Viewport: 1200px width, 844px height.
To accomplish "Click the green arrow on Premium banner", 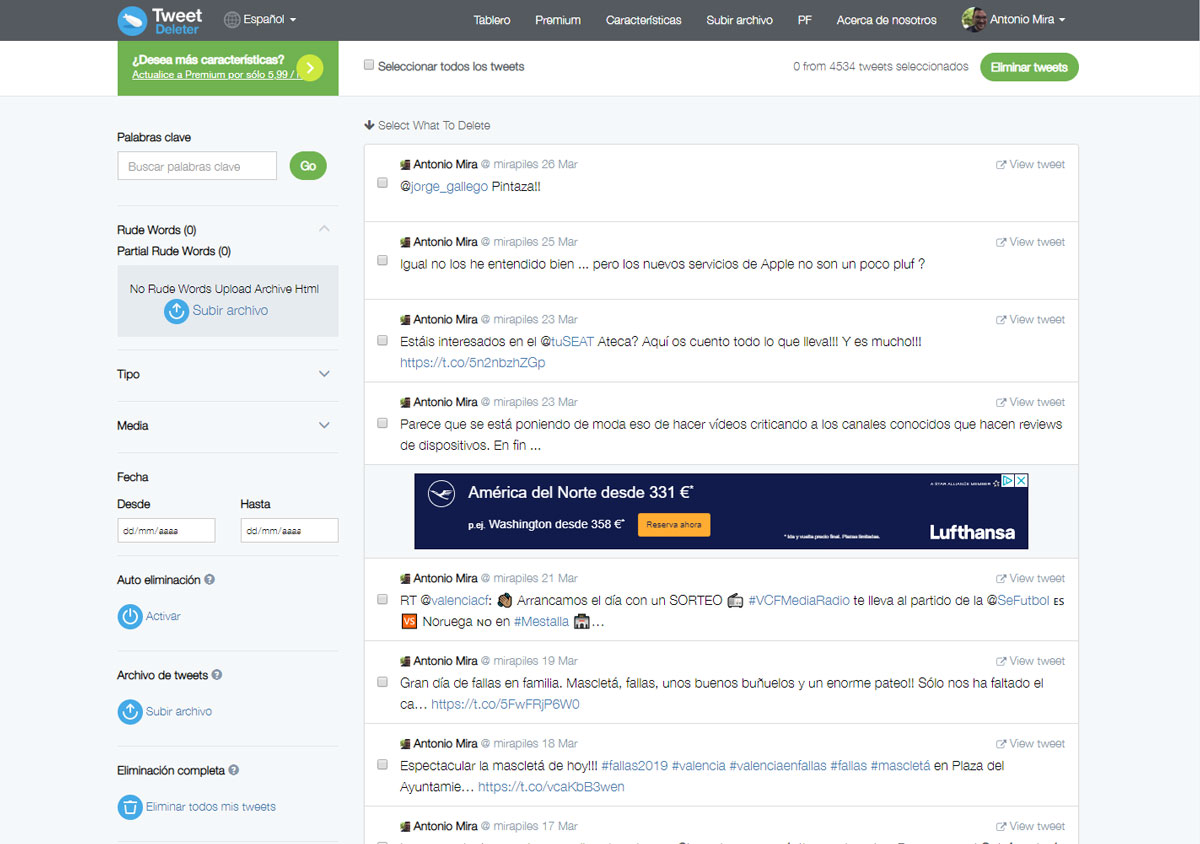I will point(310,67).
